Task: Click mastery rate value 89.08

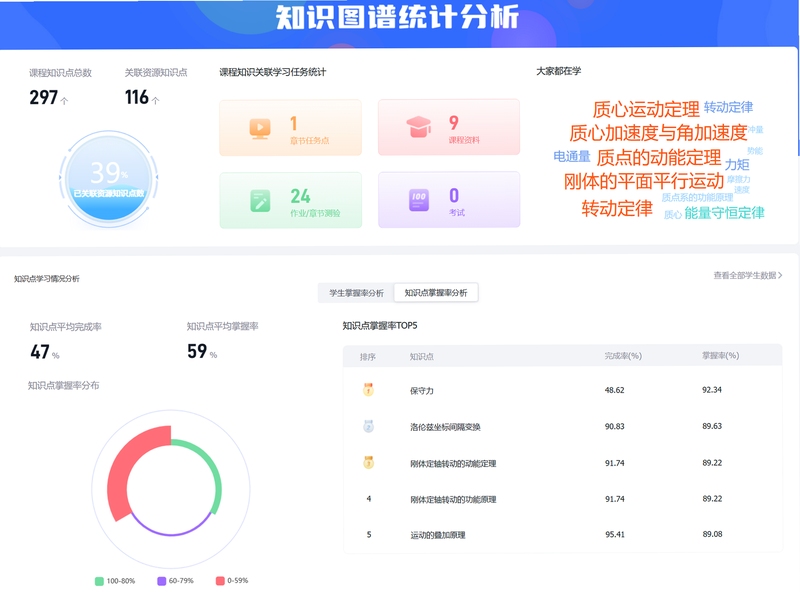Action: (x=712, y=534)
